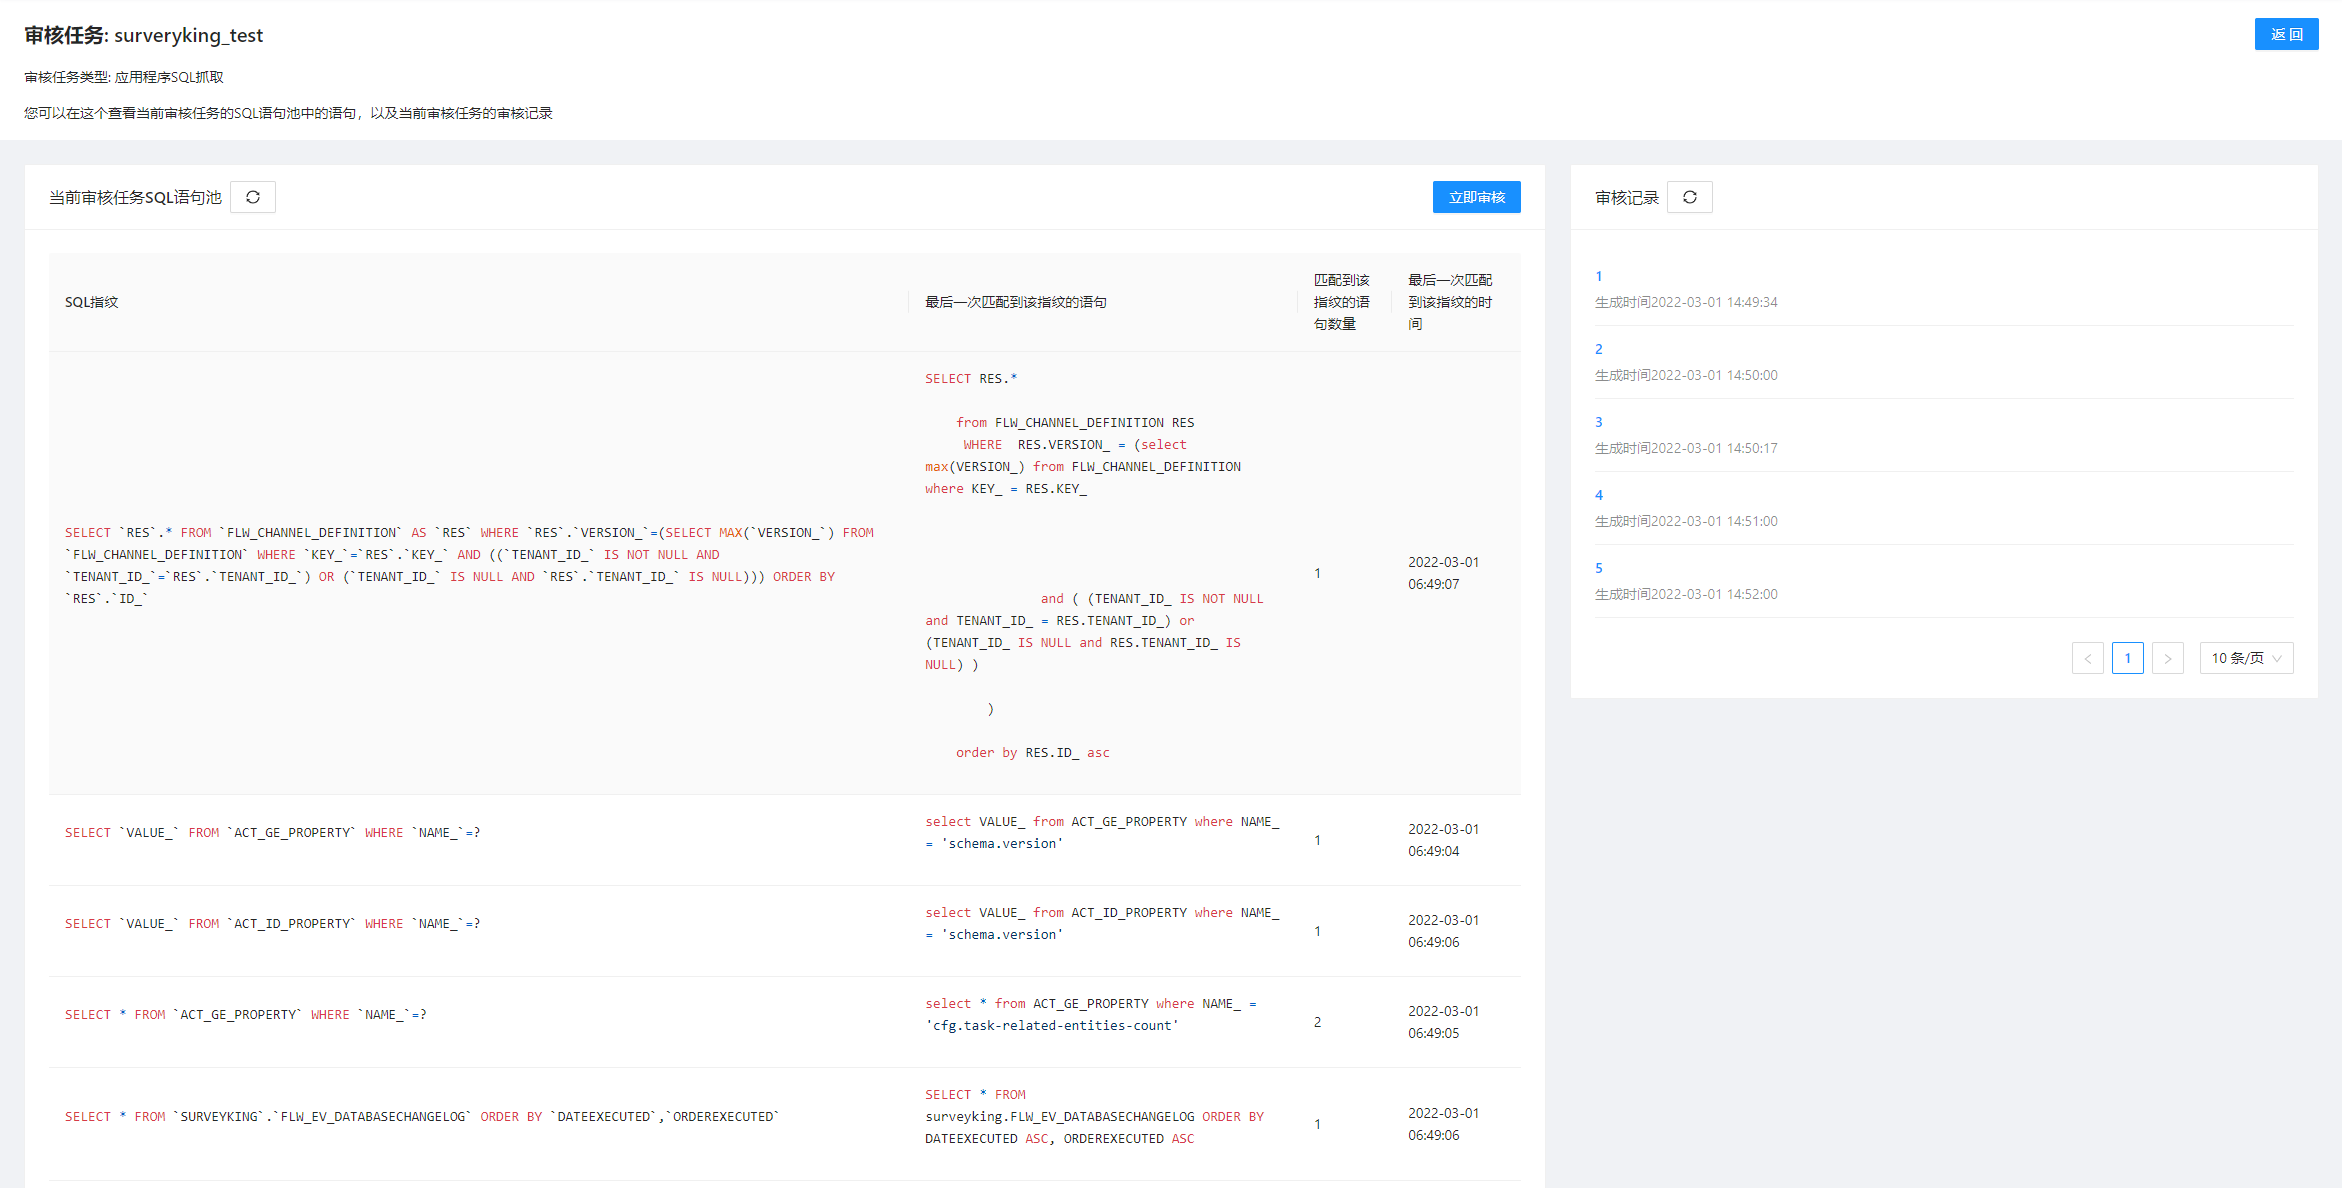Click the 立即审核 button
The image size is (2342, 1188).
(x=1476, y=197)
